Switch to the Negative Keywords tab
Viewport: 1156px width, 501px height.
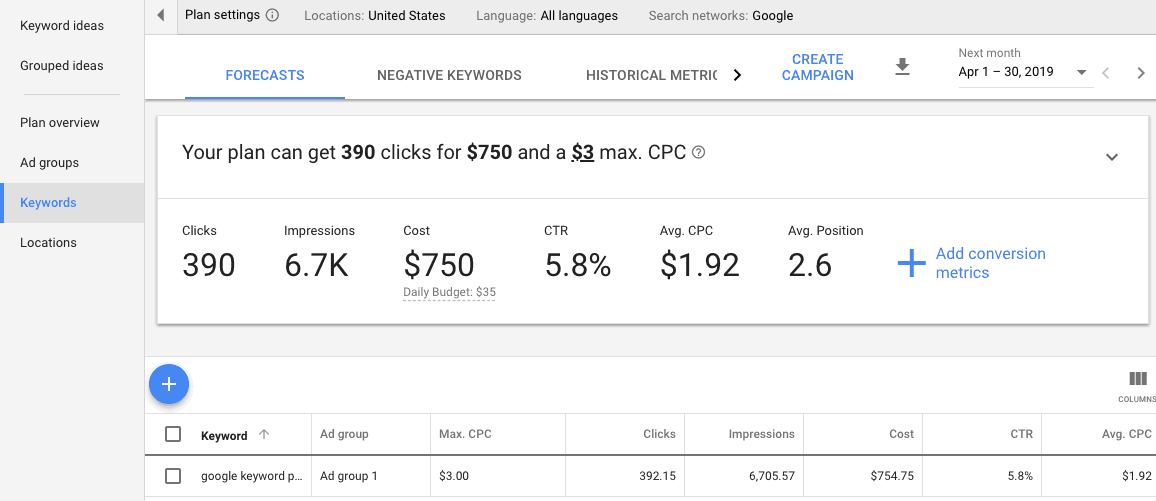[x=449, y=75]
